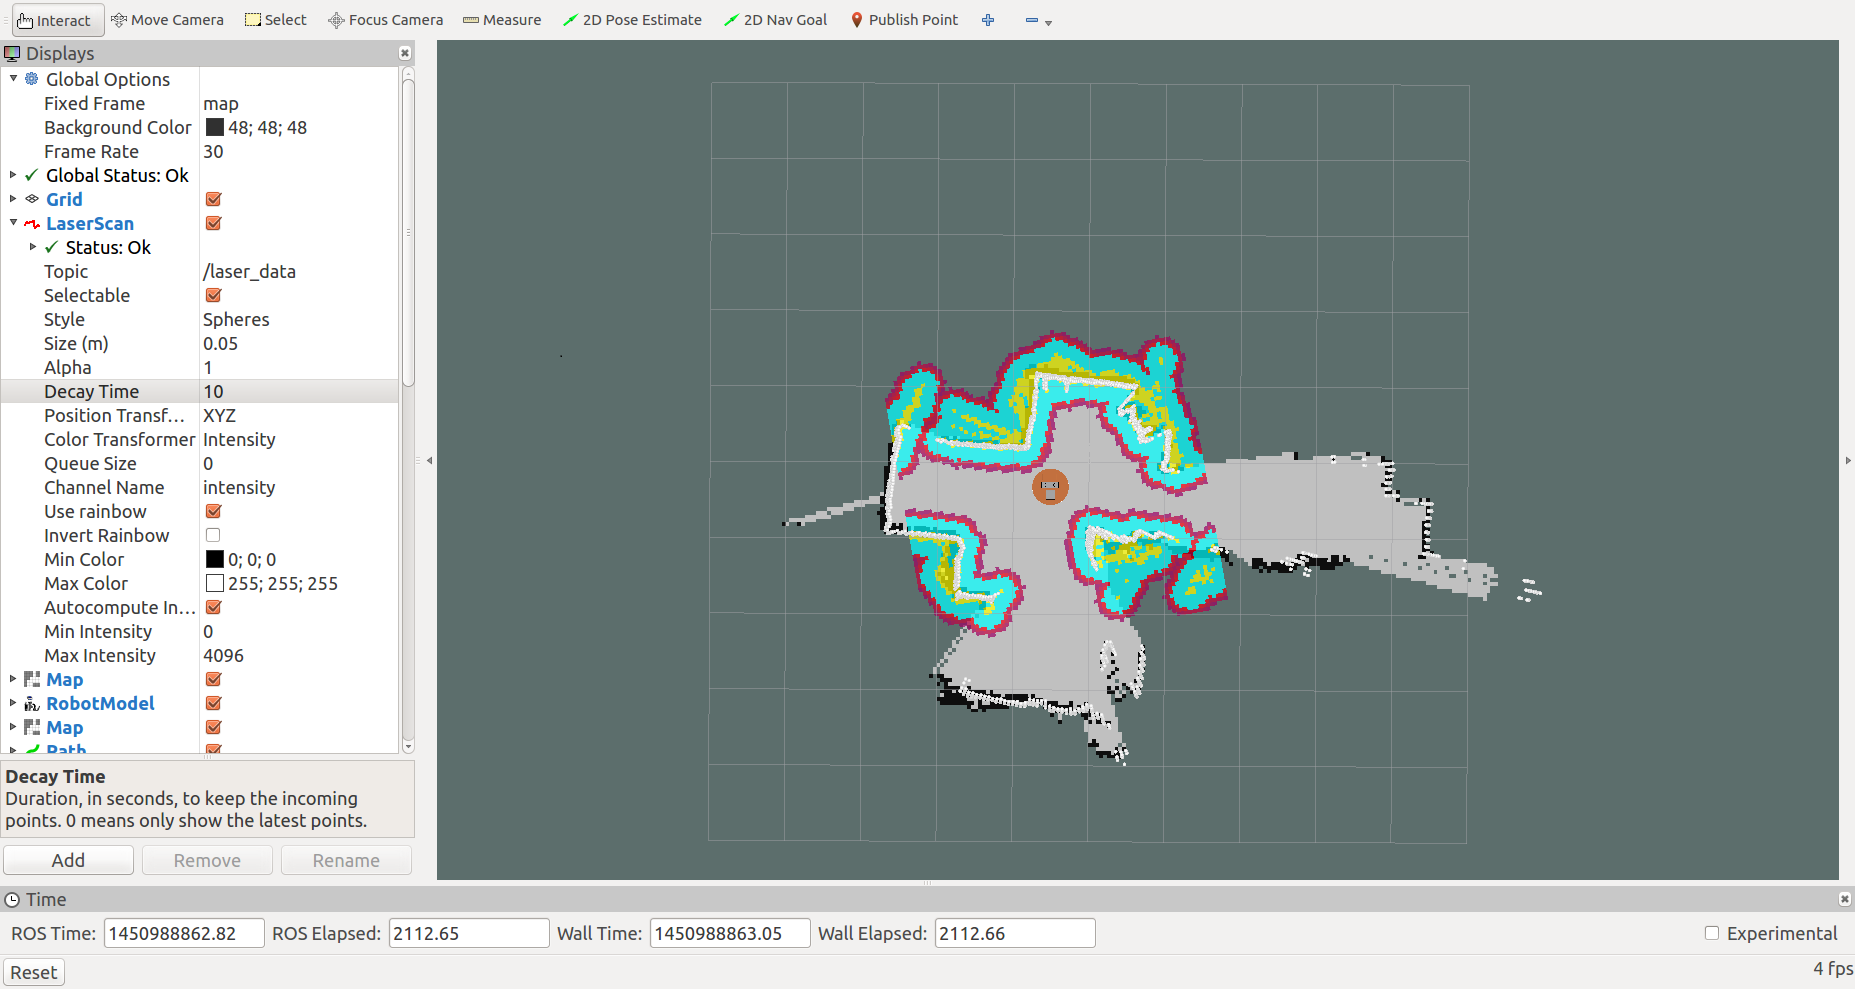
Task: Click the Reset button
Action: tap(34, 972)
